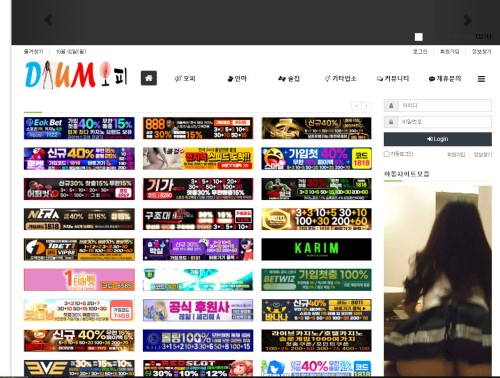This screenshot has height=378, width=500.
Task: Open the hamburger menu icon
Action: pyautogui.click(x=481, y=79)
